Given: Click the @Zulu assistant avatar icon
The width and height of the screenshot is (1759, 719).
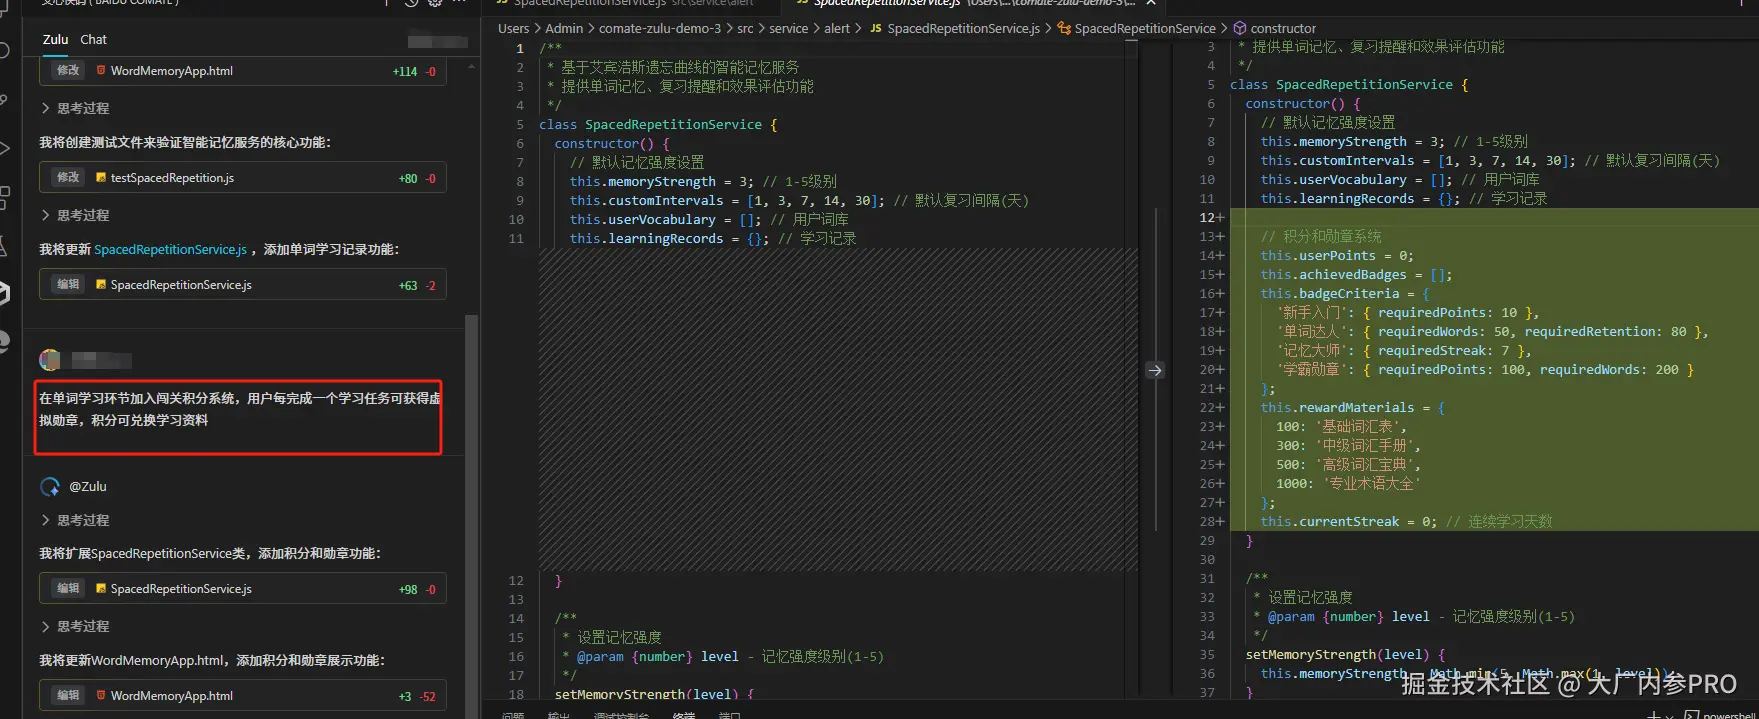Looking at the screenshot, I should click(50, 487).
